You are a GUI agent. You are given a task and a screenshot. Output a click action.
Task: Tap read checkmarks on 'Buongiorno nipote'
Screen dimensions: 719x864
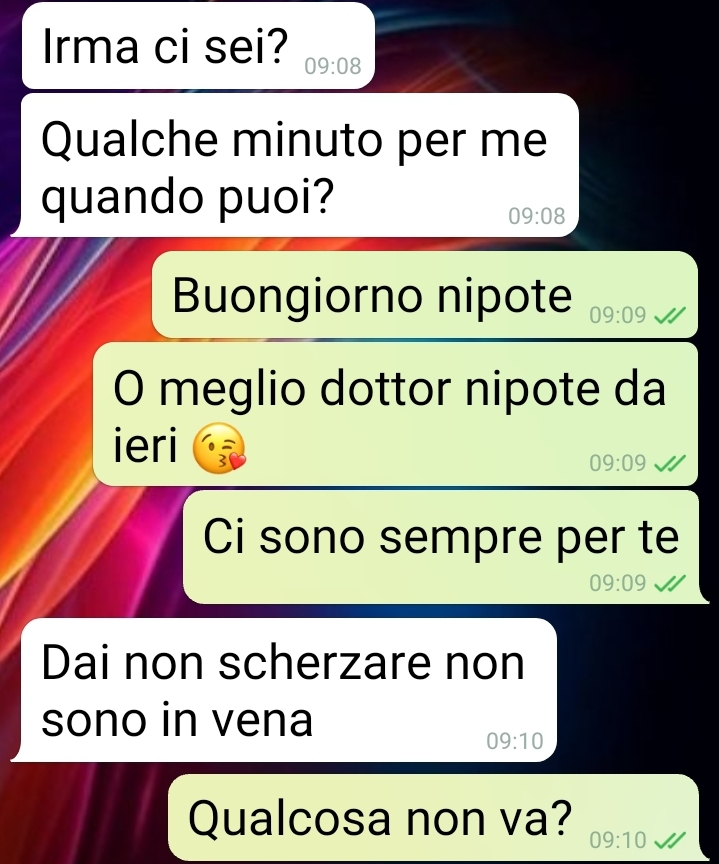[x=669, y=315]
